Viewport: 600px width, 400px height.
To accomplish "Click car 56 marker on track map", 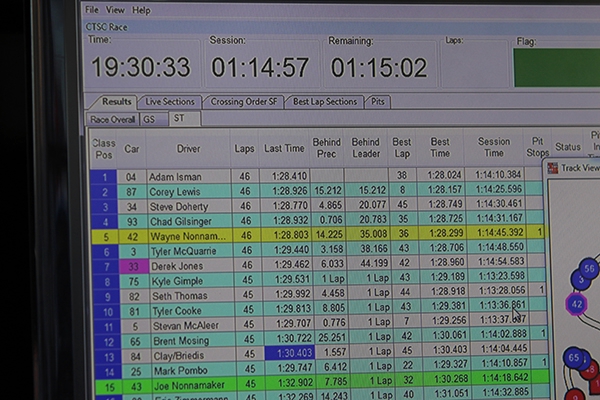I will (589, 269).
